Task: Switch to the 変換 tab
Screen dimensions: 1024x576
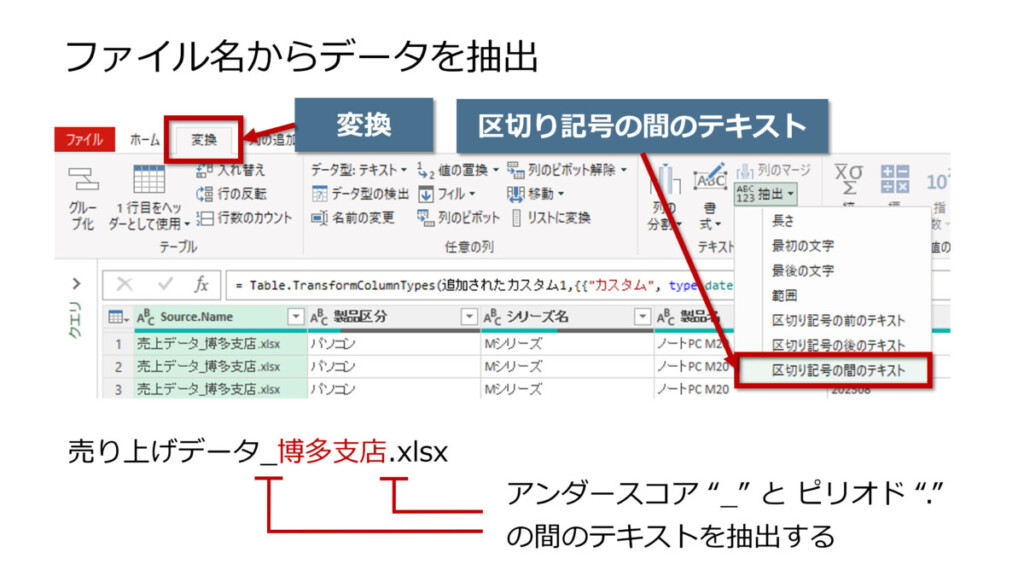Action: [x=204, y=140]
